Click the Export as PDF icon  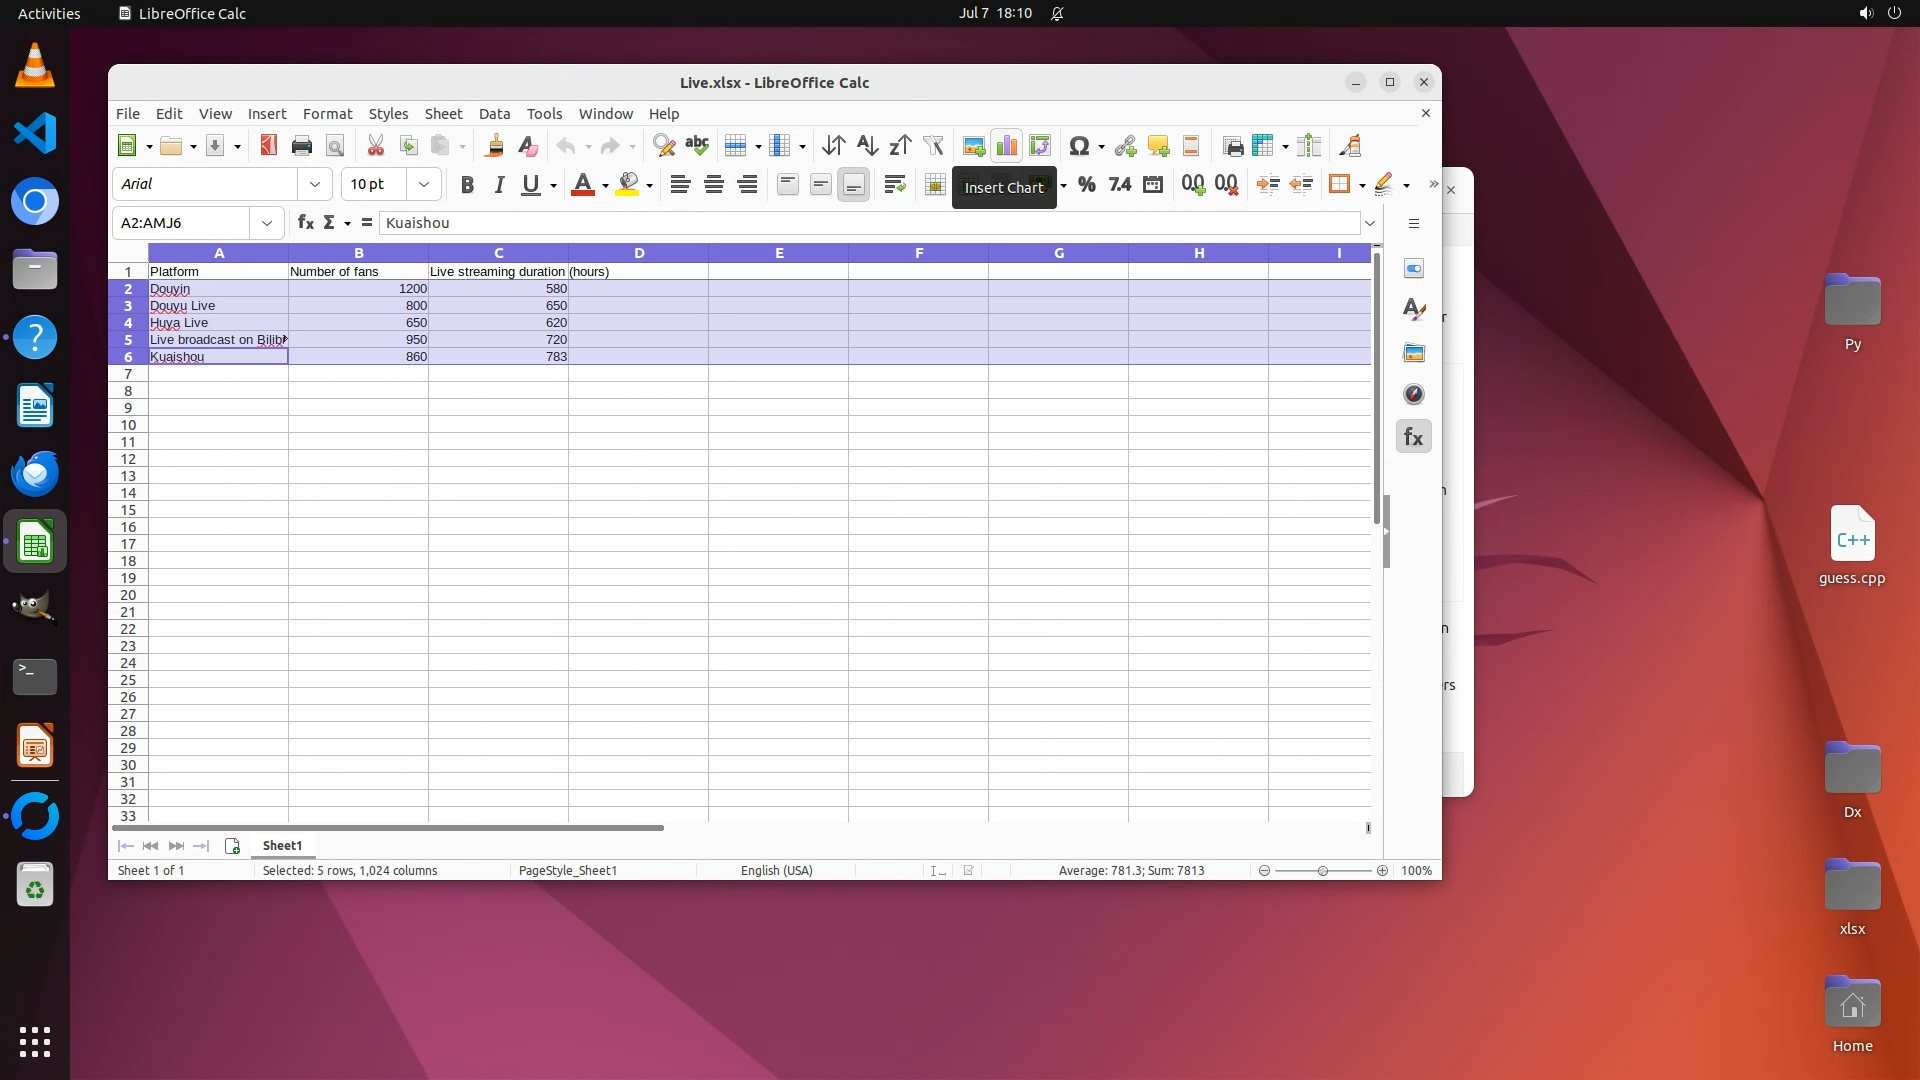(x=268, y=146)
